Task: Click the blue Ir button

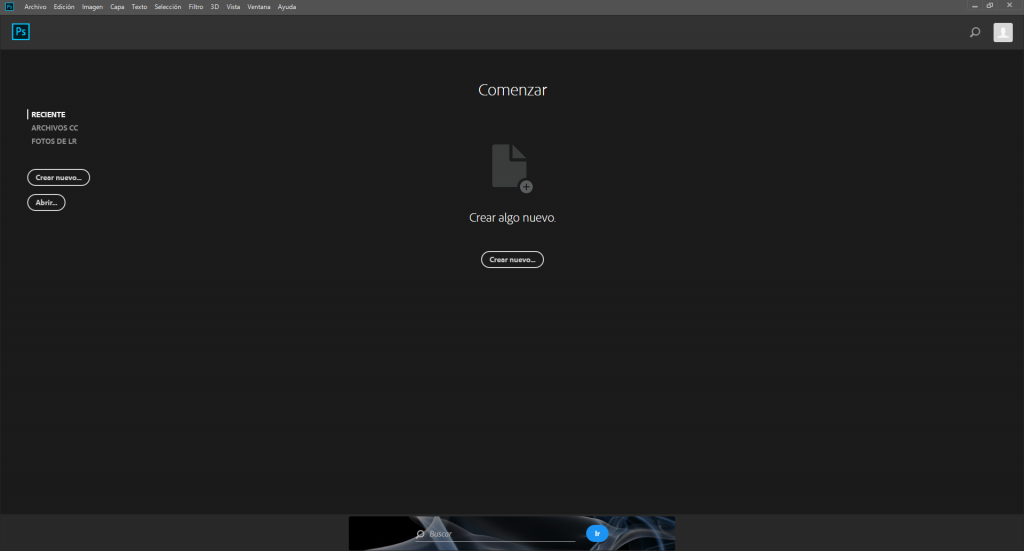Action: tap(597, 534)
